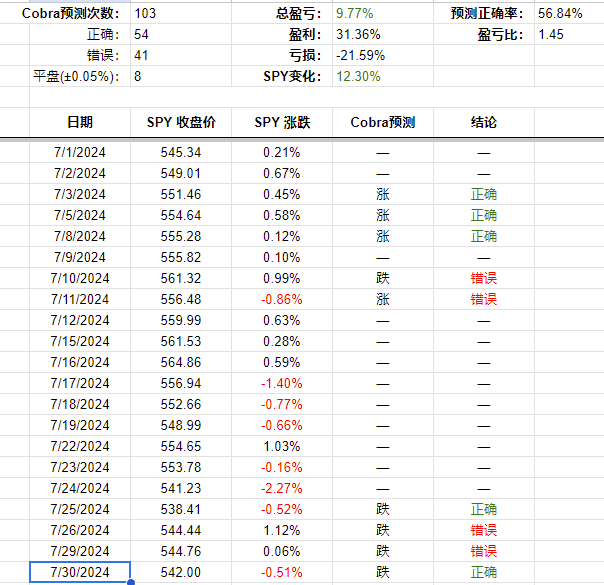This screenshot has height=585, width=604.
Task: Select the Cobra预测 column header
Action: pyautogui.click(x=383, y=122)
